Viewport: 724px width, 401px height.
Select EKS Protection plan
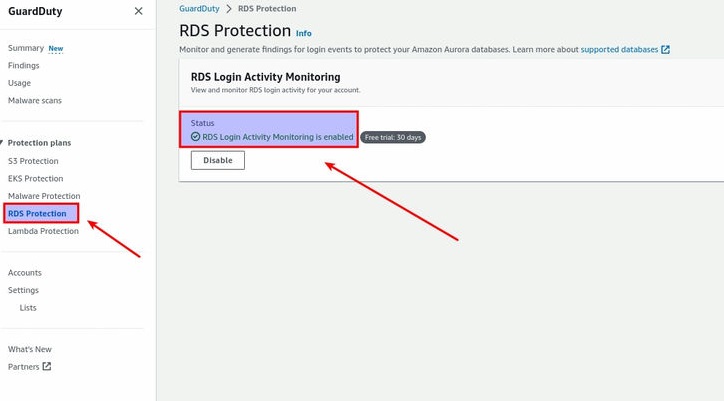35,178
